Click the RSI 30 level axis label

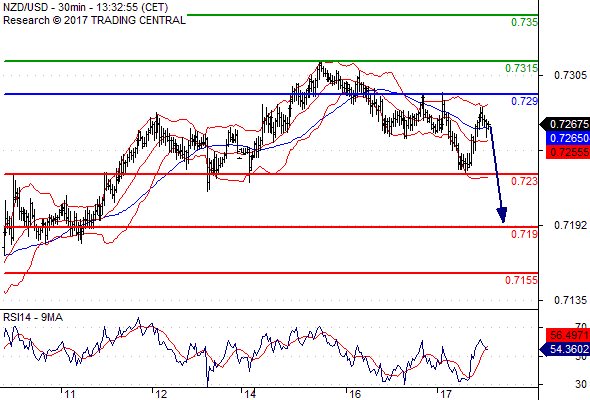tap(581, 384)
